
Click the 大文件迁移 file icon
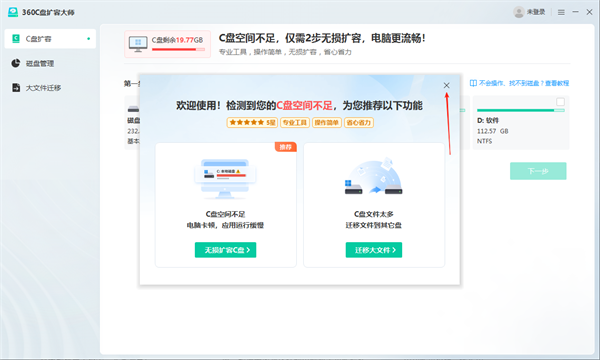point(16,88)
